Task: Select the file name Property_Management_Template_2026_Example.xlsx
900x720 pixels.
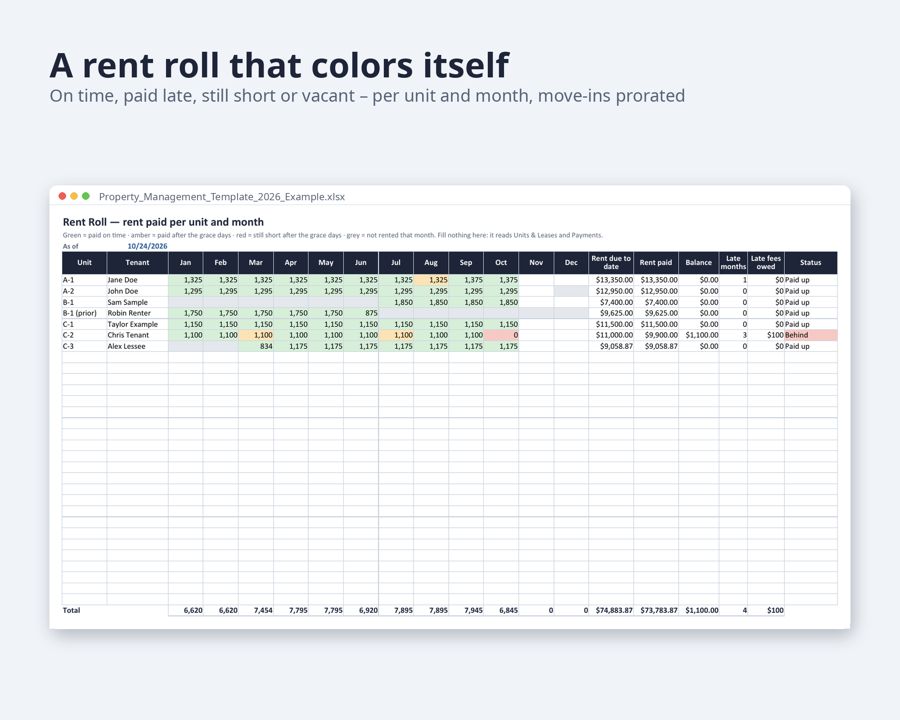Action: pos(222,196)
